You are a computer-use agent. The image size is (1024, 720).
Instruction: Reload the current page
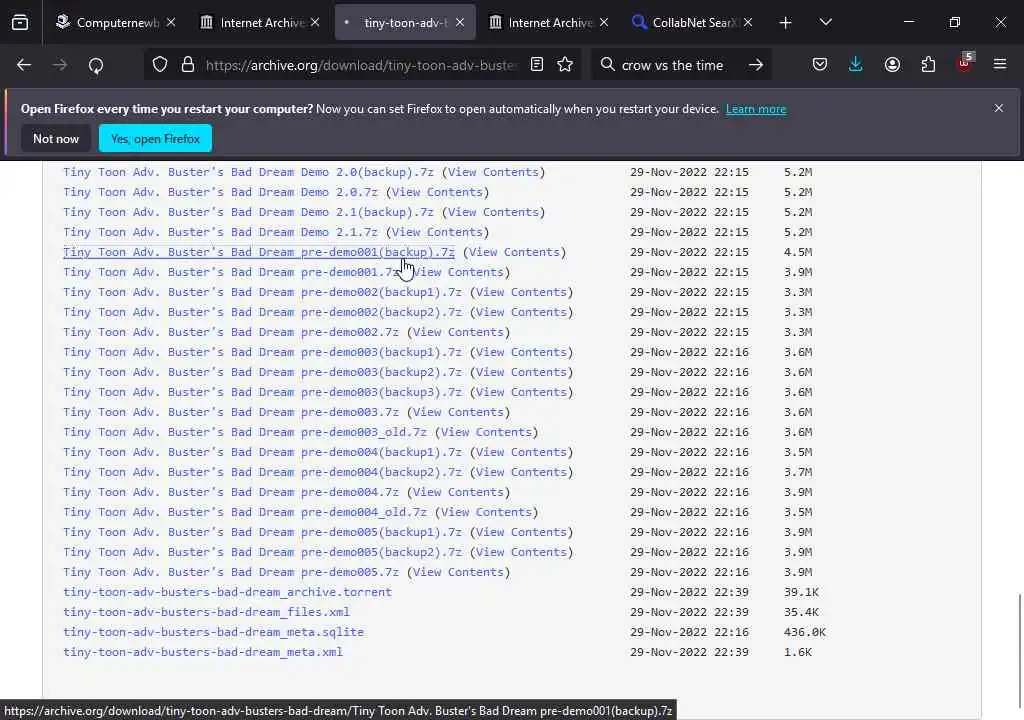(96, 65)
